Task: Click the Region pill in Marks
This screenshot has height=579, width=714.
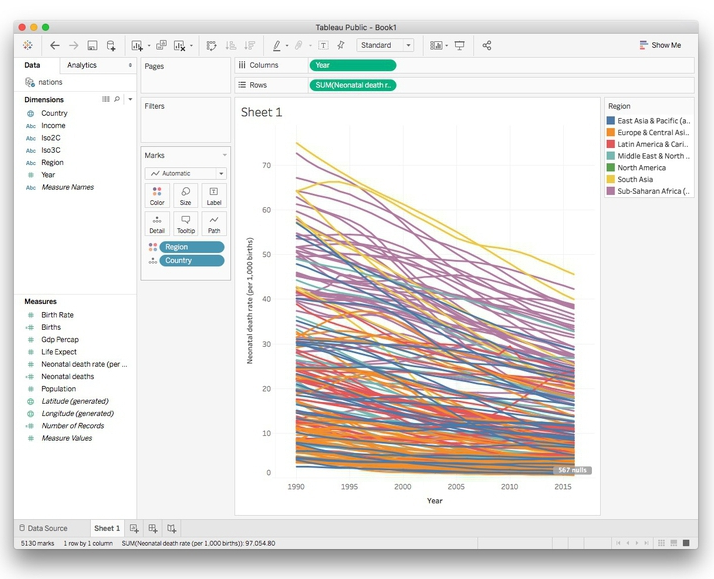Action: point(192,247)
